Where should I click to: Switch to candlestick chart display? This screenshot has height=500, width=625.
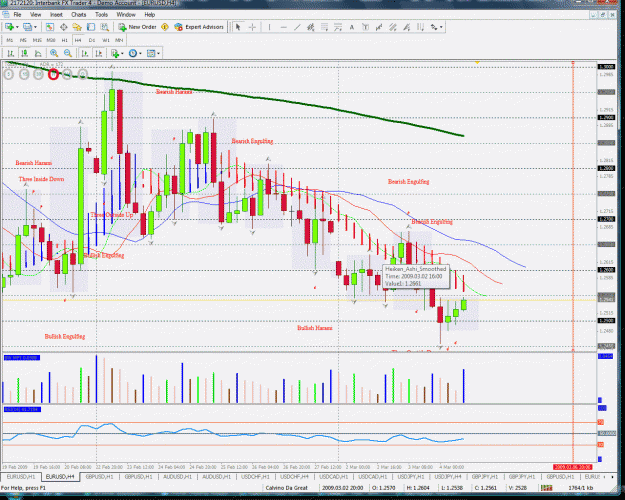point(24,53)
